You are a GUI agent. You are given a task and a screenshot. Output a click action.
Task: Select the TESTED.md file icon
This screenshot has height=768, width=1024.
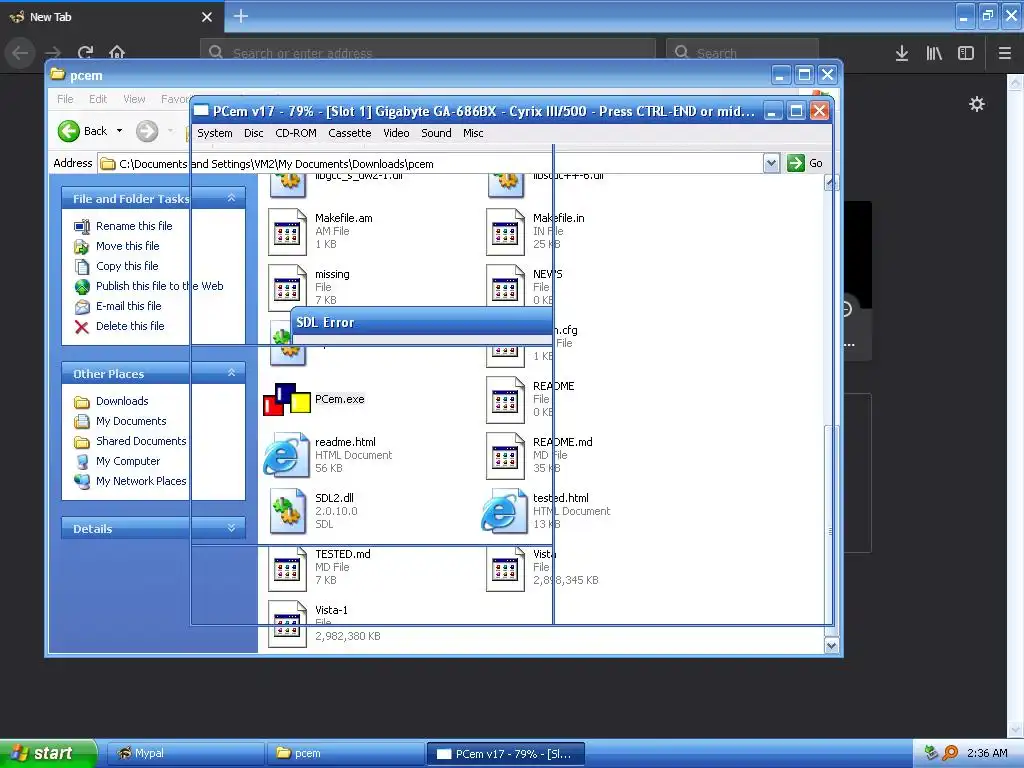287,568
